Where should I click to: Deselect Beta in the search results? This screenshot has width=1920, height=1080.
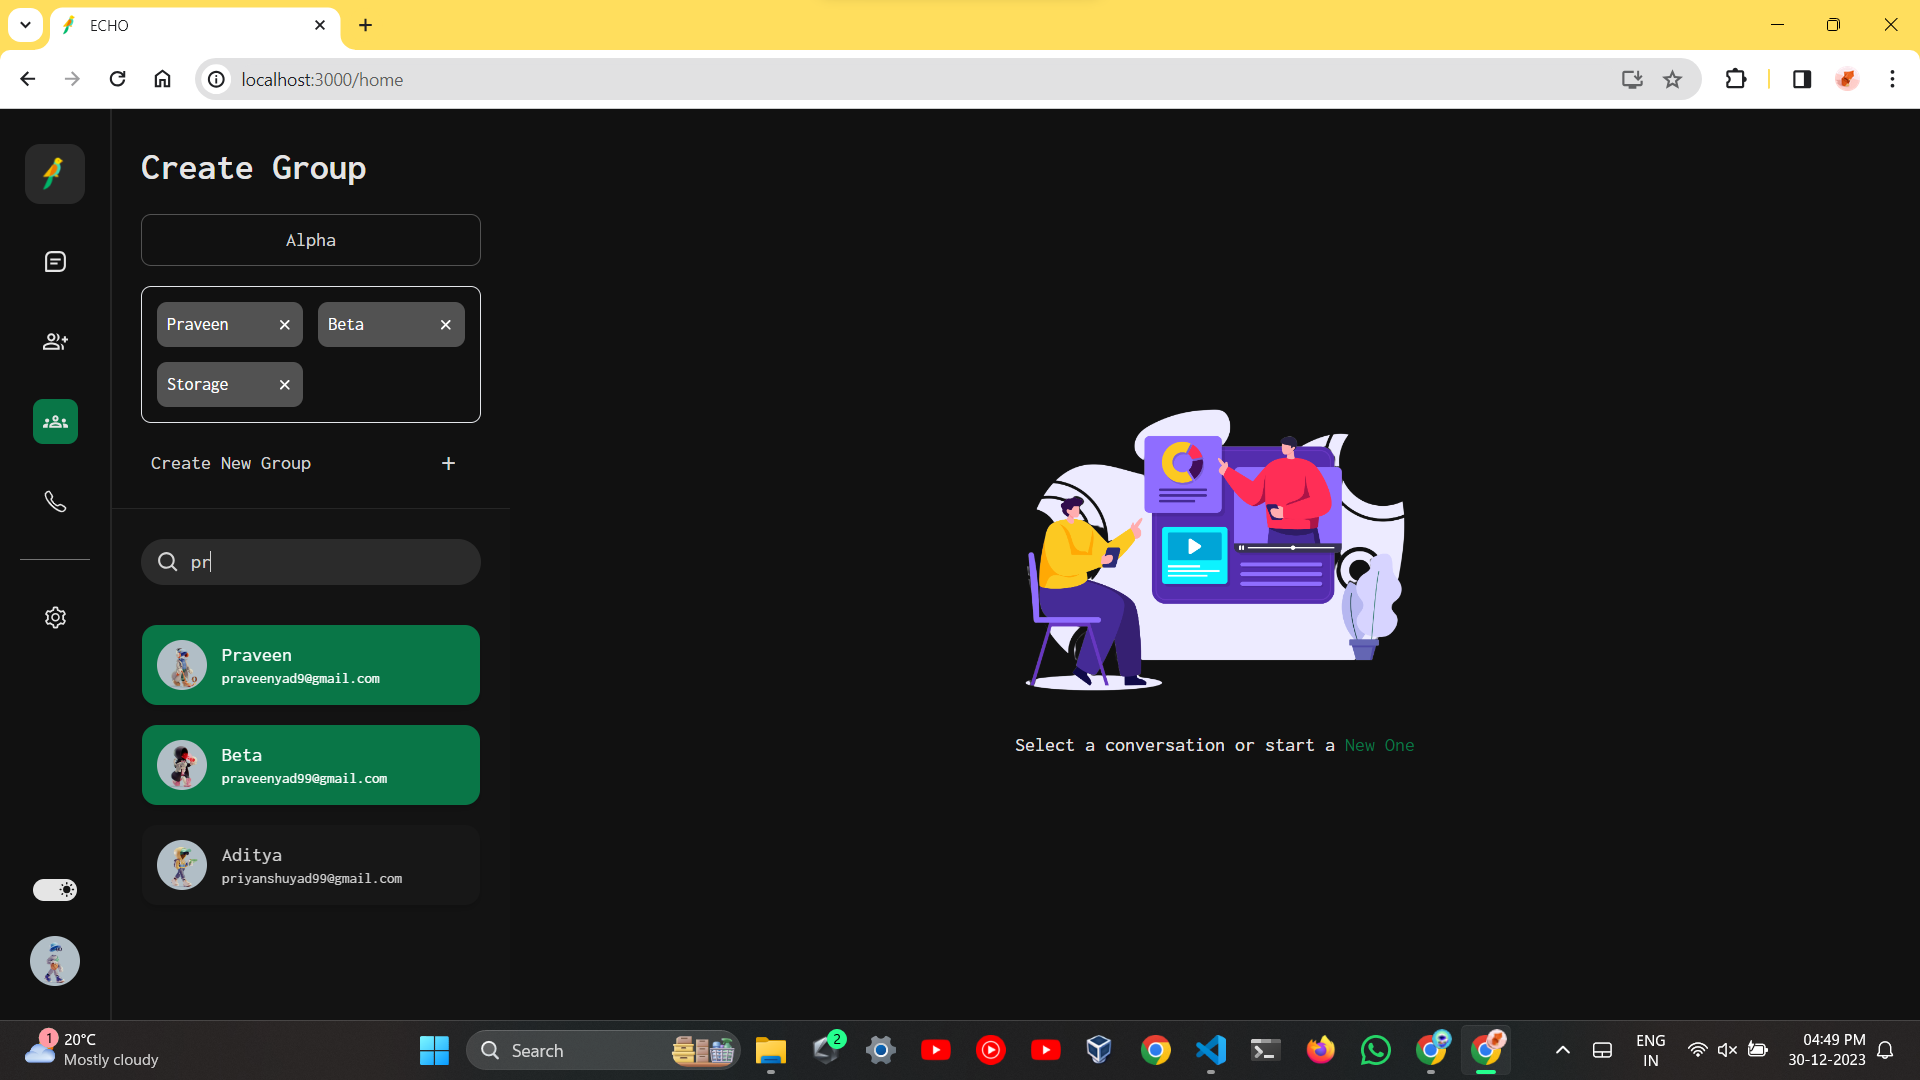(310, 765)
